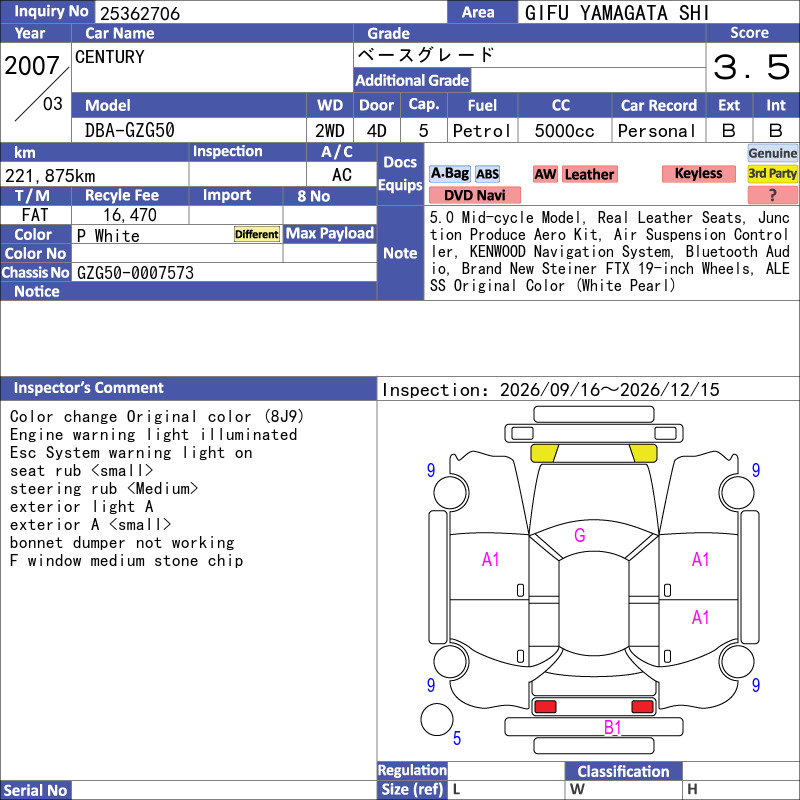
Task: Click the chassis number GZG50-0007573
Action: pyautogui.click(x=135, y=273)
